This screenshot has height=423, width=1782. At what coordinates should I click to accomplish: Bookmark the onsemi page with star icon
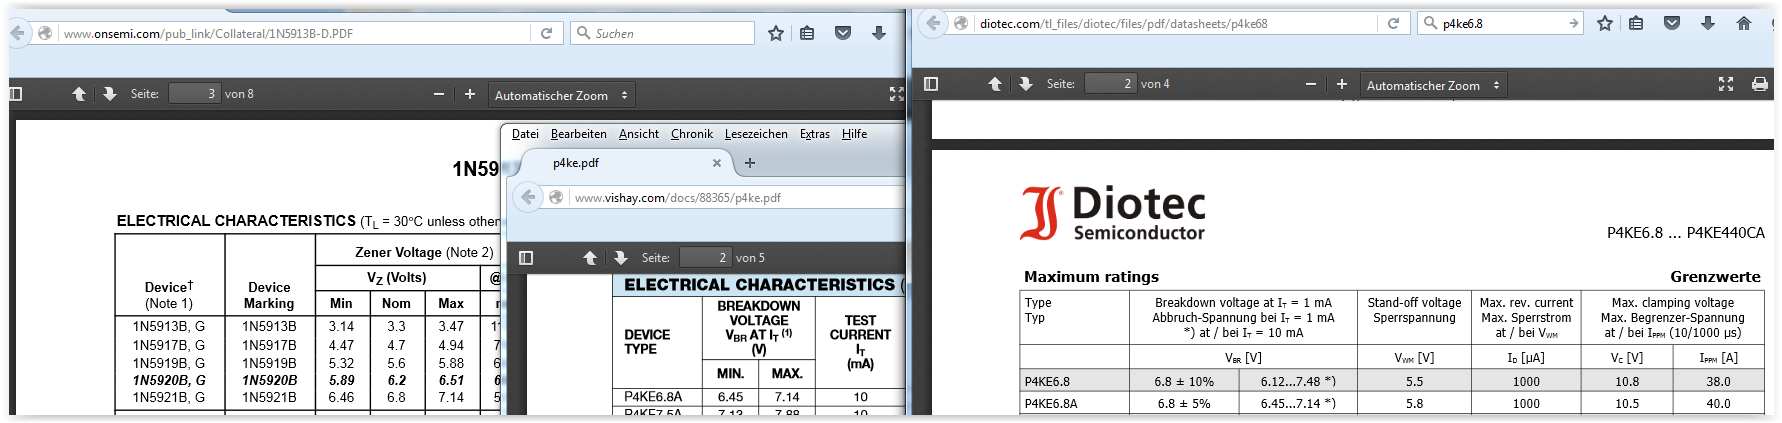click(776, 33)
